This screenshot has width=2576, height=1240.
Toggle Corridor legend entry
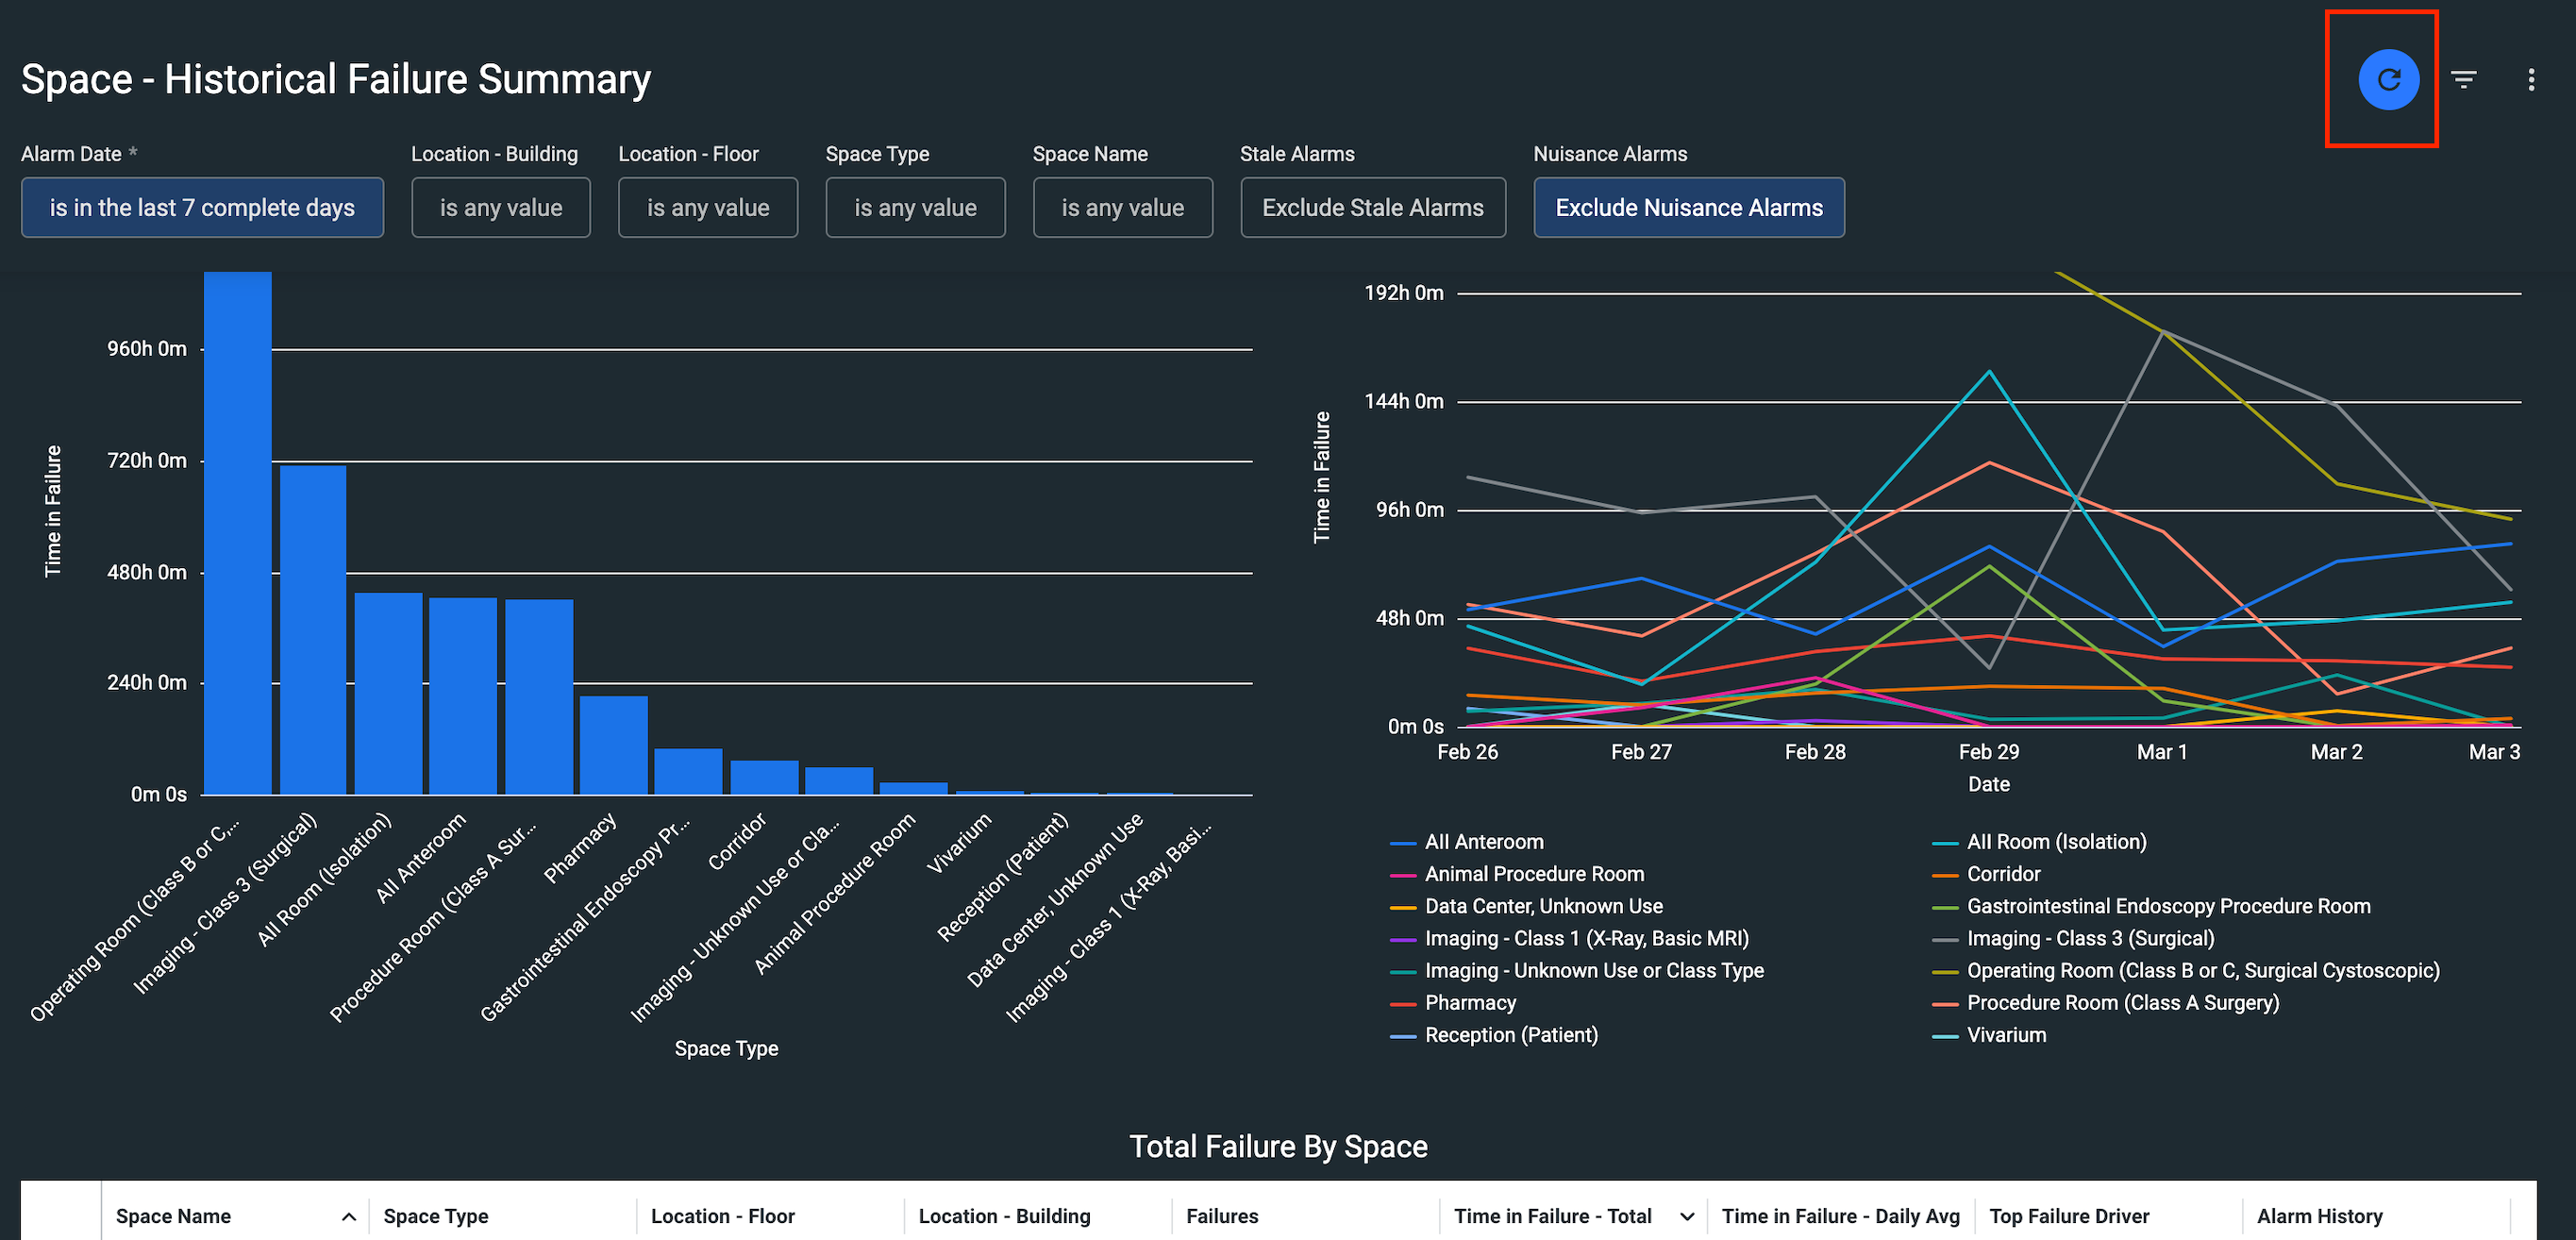2003,874
